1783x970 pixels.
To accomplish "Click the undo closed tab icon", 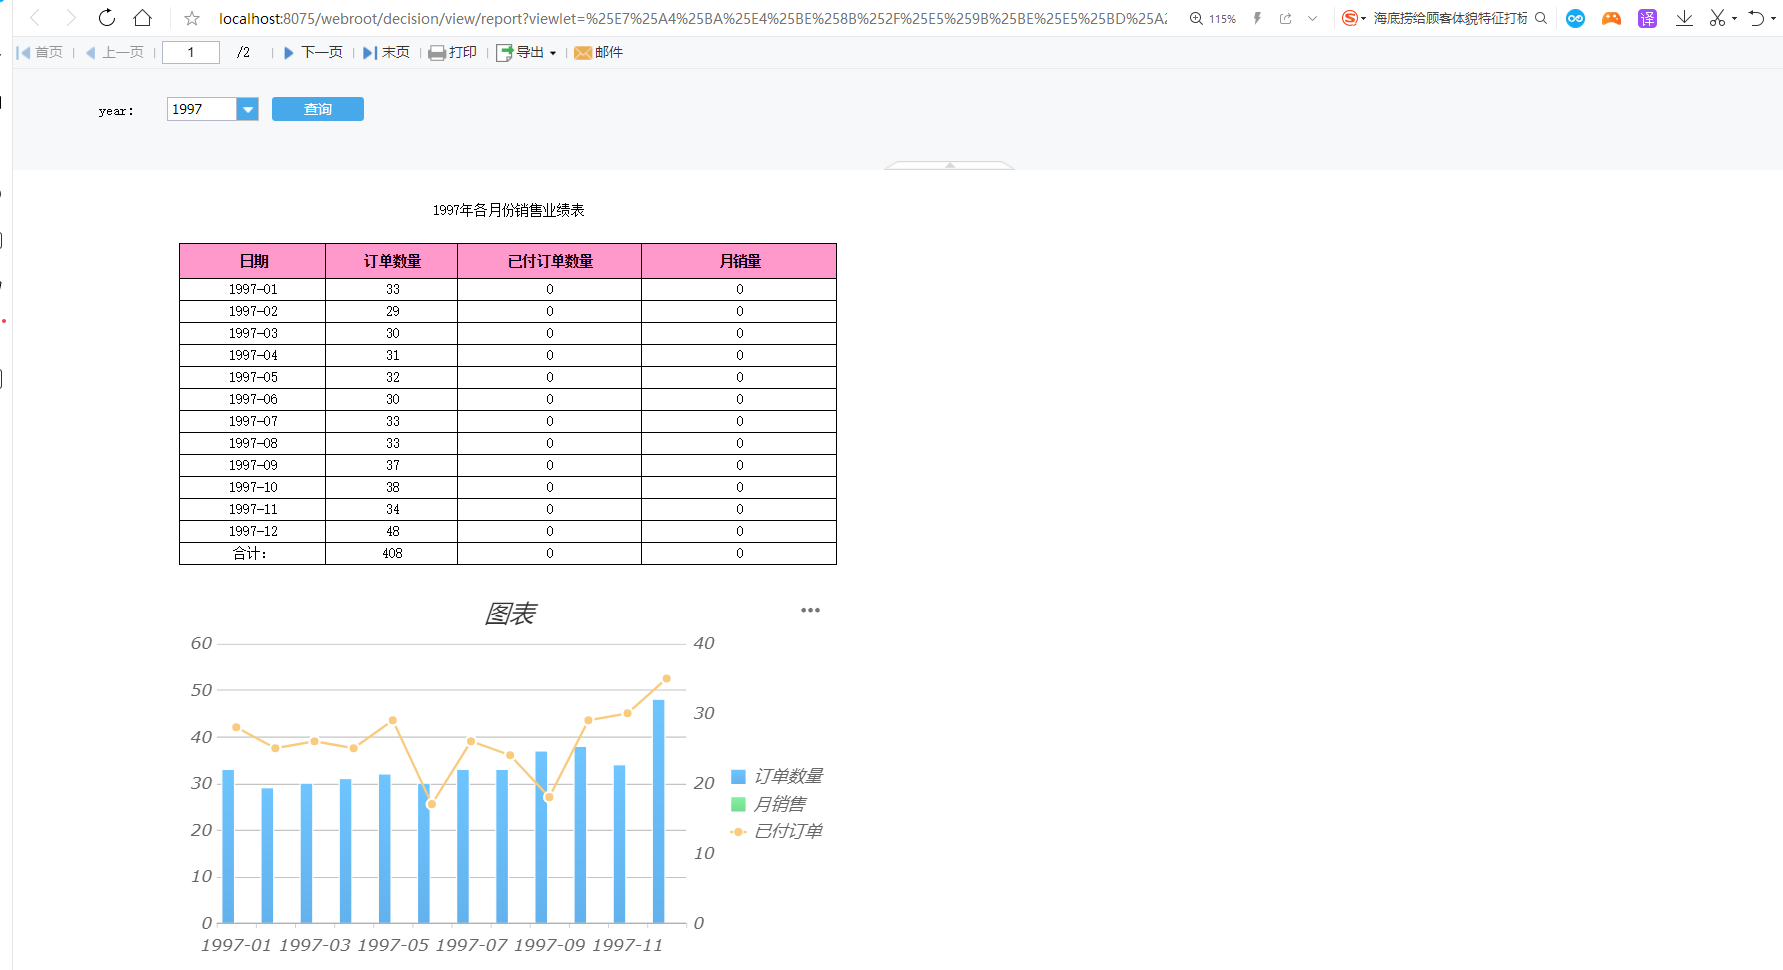I will coord(1757,18).
